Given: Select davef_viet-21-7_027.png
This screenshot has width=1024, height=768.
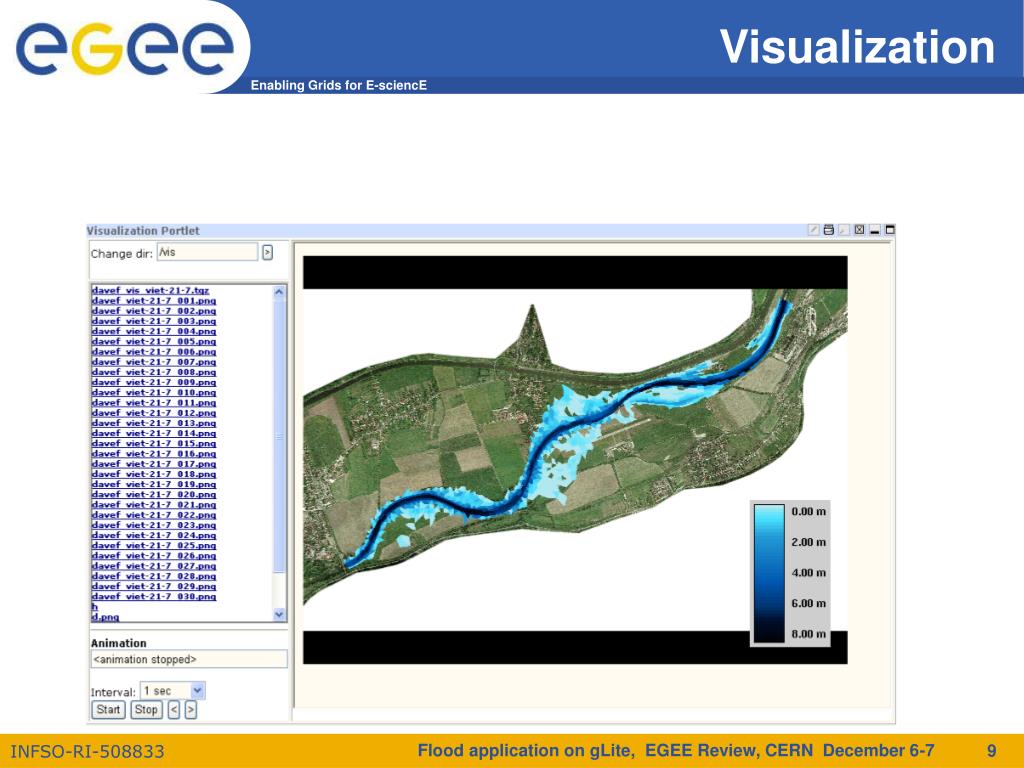Looking at the screenshot, I should pos(153,566).
